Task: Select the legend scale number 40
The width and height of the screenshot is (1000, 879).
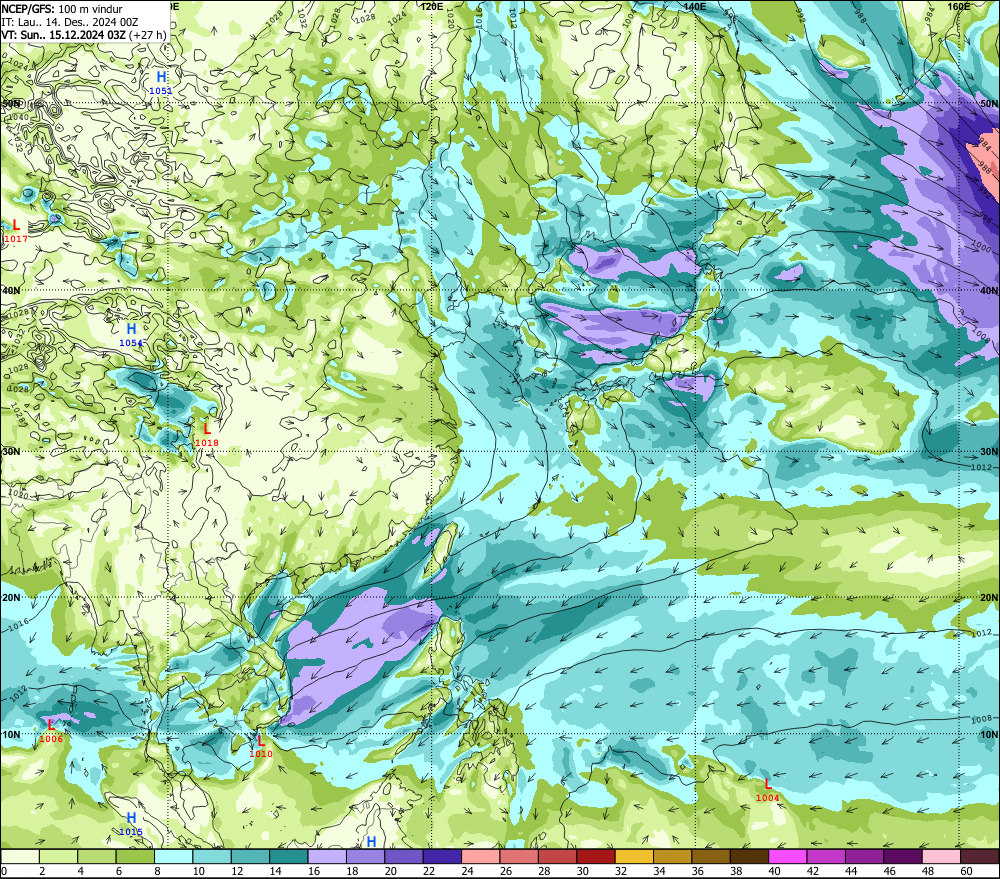Action: [x=775, y=871]
